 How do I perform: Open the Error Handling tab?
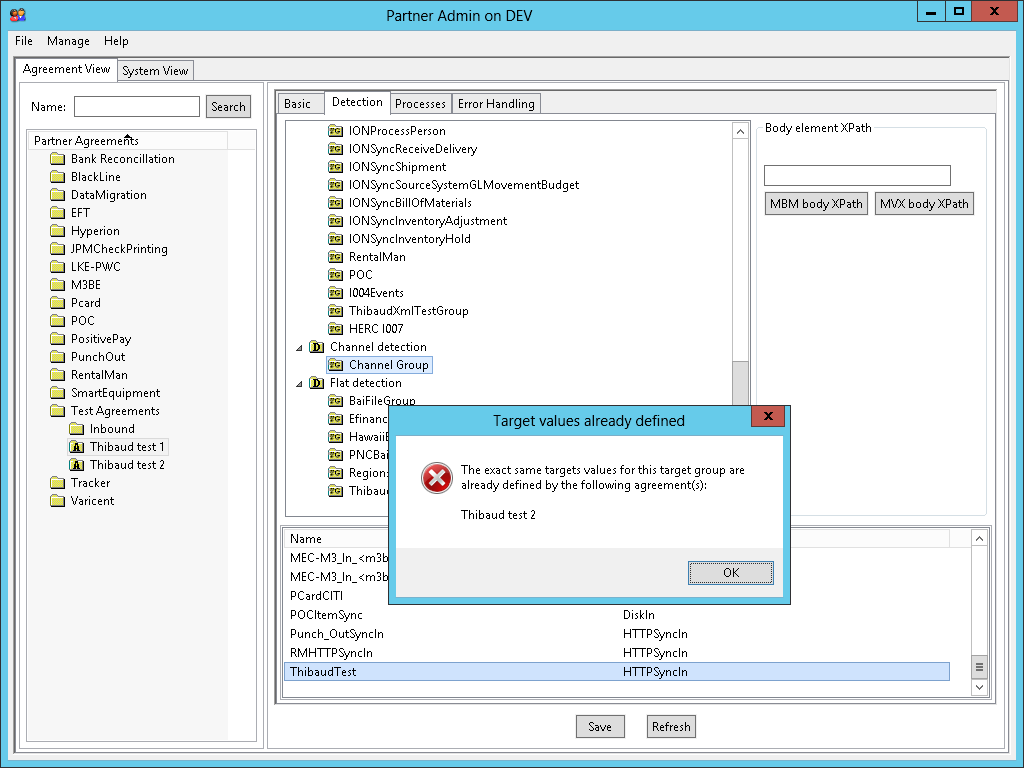coord(496,103)
